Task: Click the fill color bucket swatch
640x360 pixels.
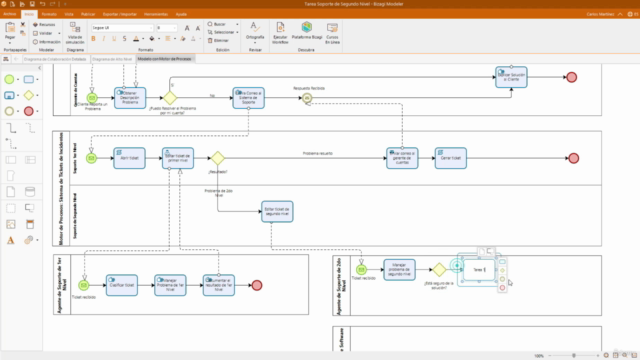Action: 152,39
